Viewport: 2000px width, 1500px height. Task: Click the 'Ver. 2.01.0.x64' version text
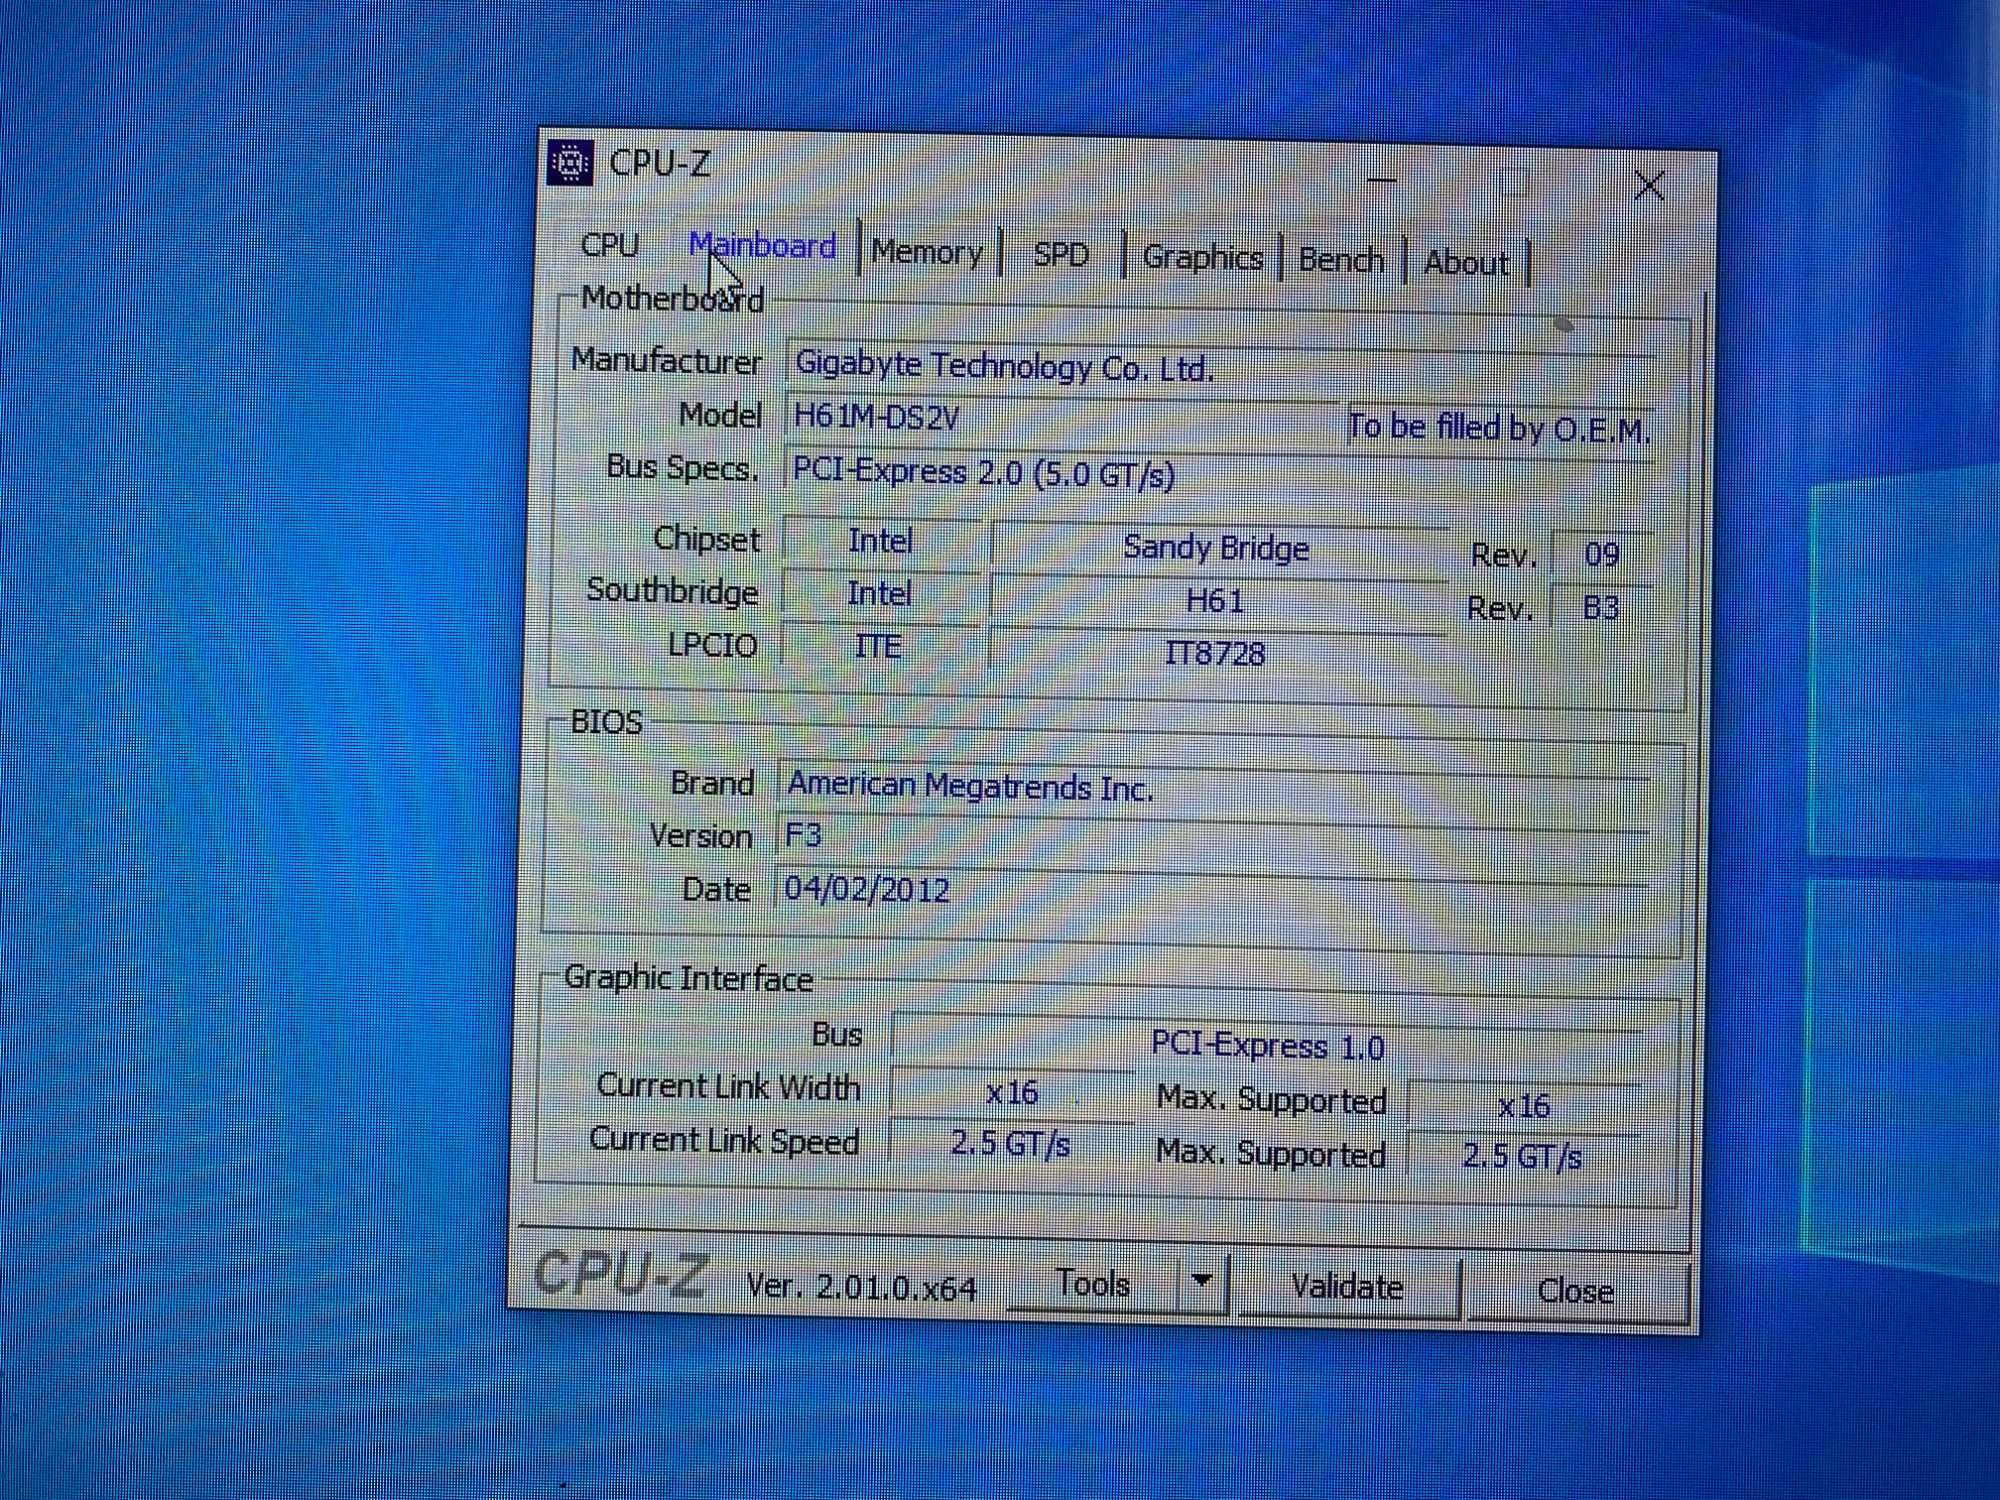pos(861,1286)
